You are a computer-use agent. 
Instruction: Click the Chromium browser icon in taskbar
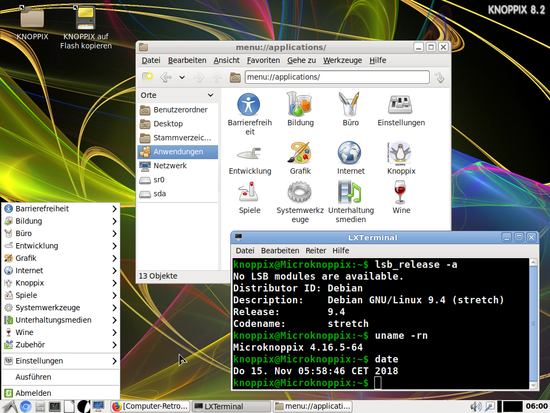click(25, 407)
